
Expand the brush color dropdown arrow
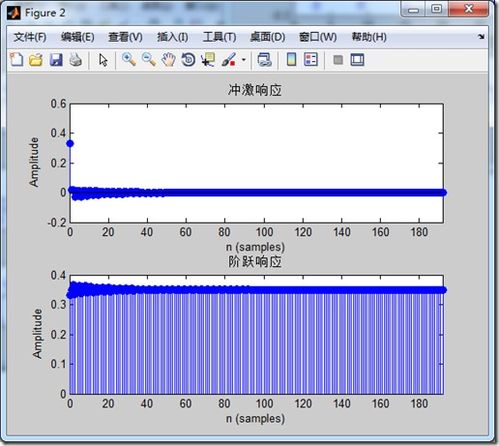(x=244, y=60)
